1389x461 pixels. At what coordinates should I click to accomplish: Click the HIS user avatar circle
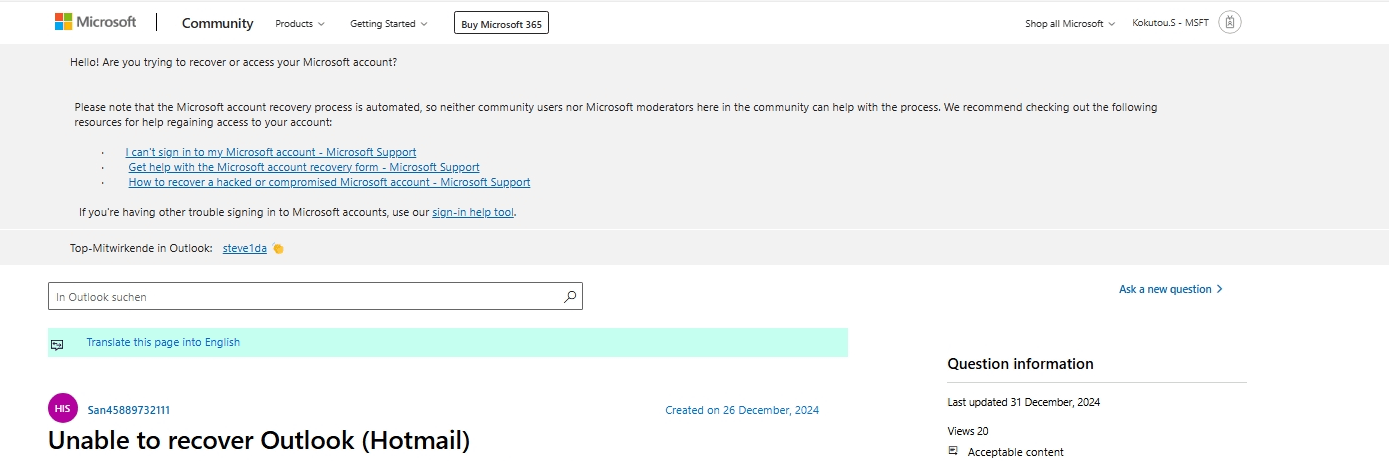pyautogui.click(x=63, y=408)
